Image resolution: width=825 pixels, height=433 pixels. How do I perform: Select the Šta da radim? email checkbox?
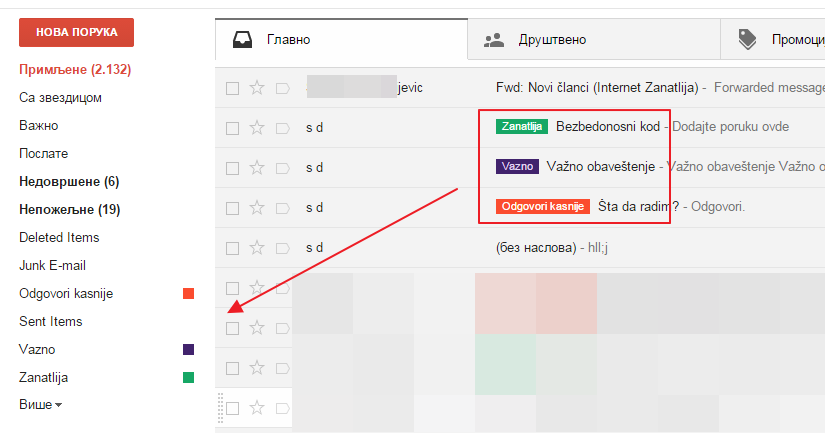click(232, 208)
